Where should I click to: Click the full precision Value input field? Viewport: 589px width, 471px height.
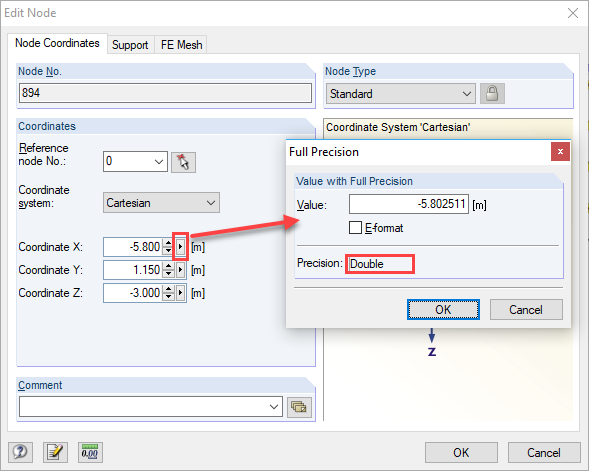click(409, 204)
